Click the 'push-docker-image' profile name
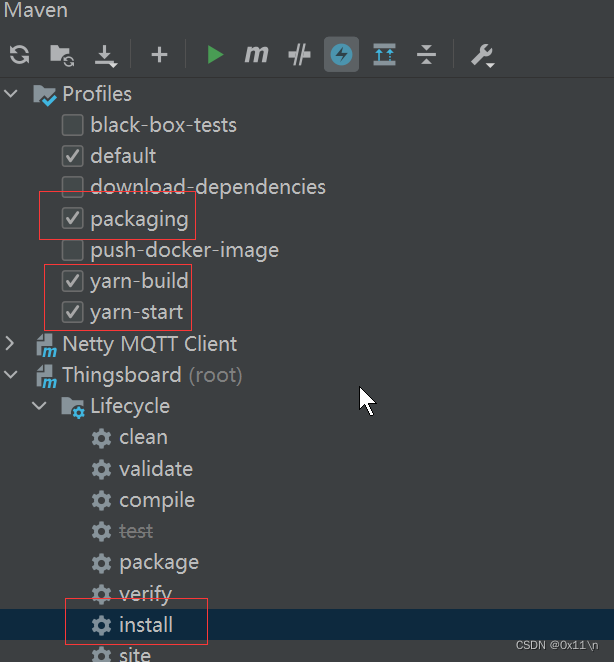Viewport: 614px width, 662px height. tap(185, 250)
